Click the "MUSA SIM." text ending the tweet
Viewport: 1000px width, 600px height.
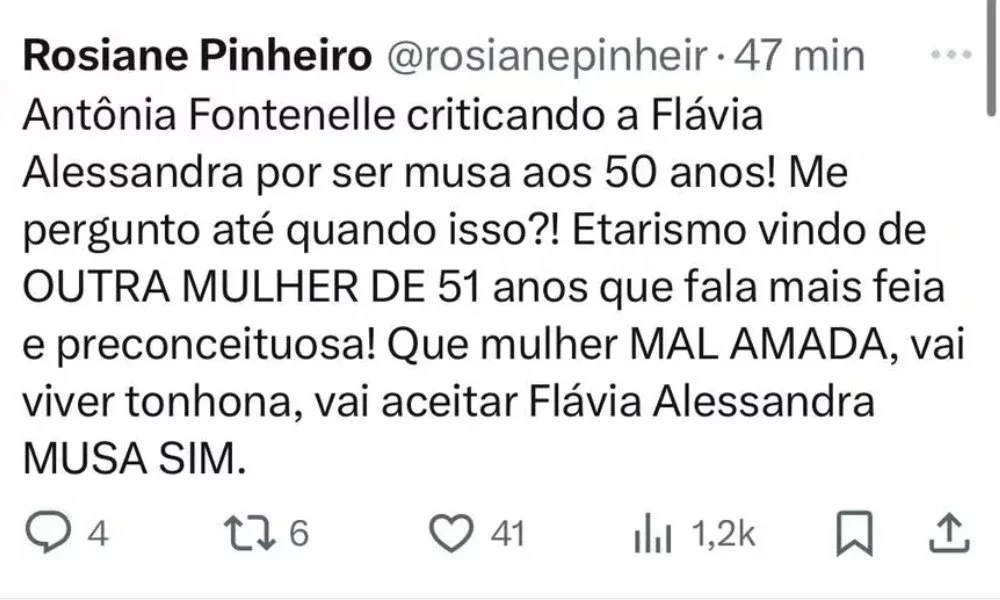point(132,459)
